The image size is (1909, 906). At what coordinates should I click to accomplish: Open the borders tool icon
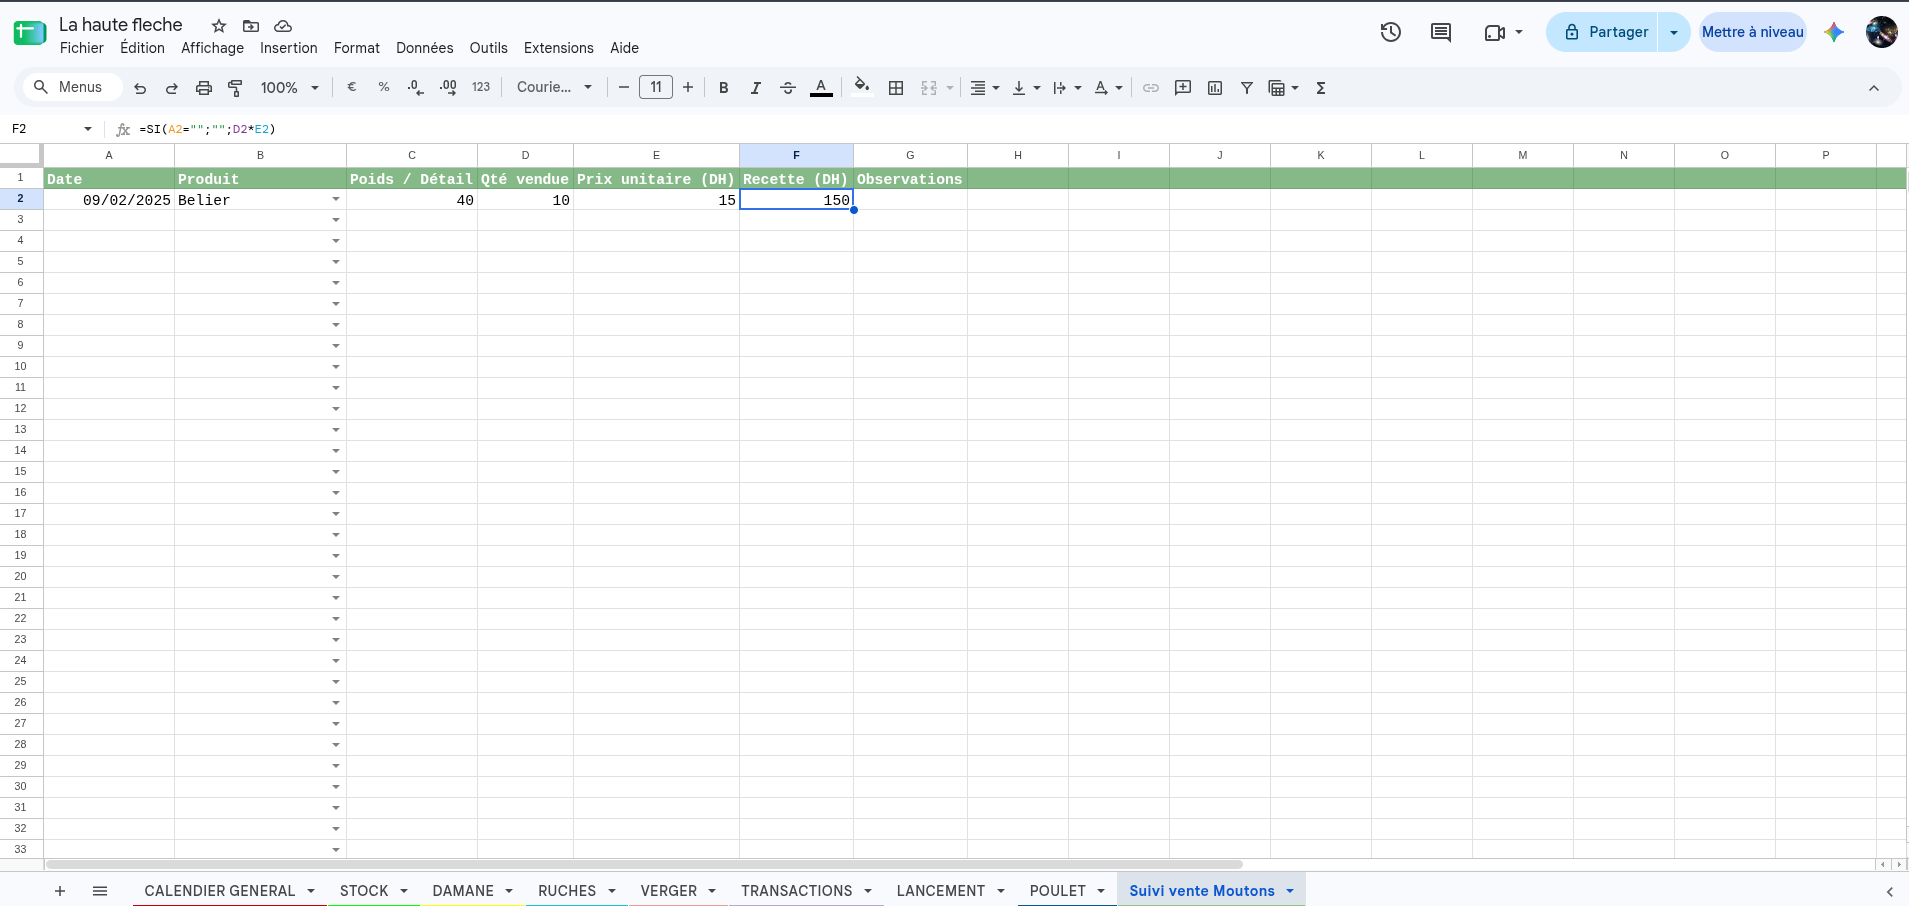pyautogui.click(x=896, y=88)
